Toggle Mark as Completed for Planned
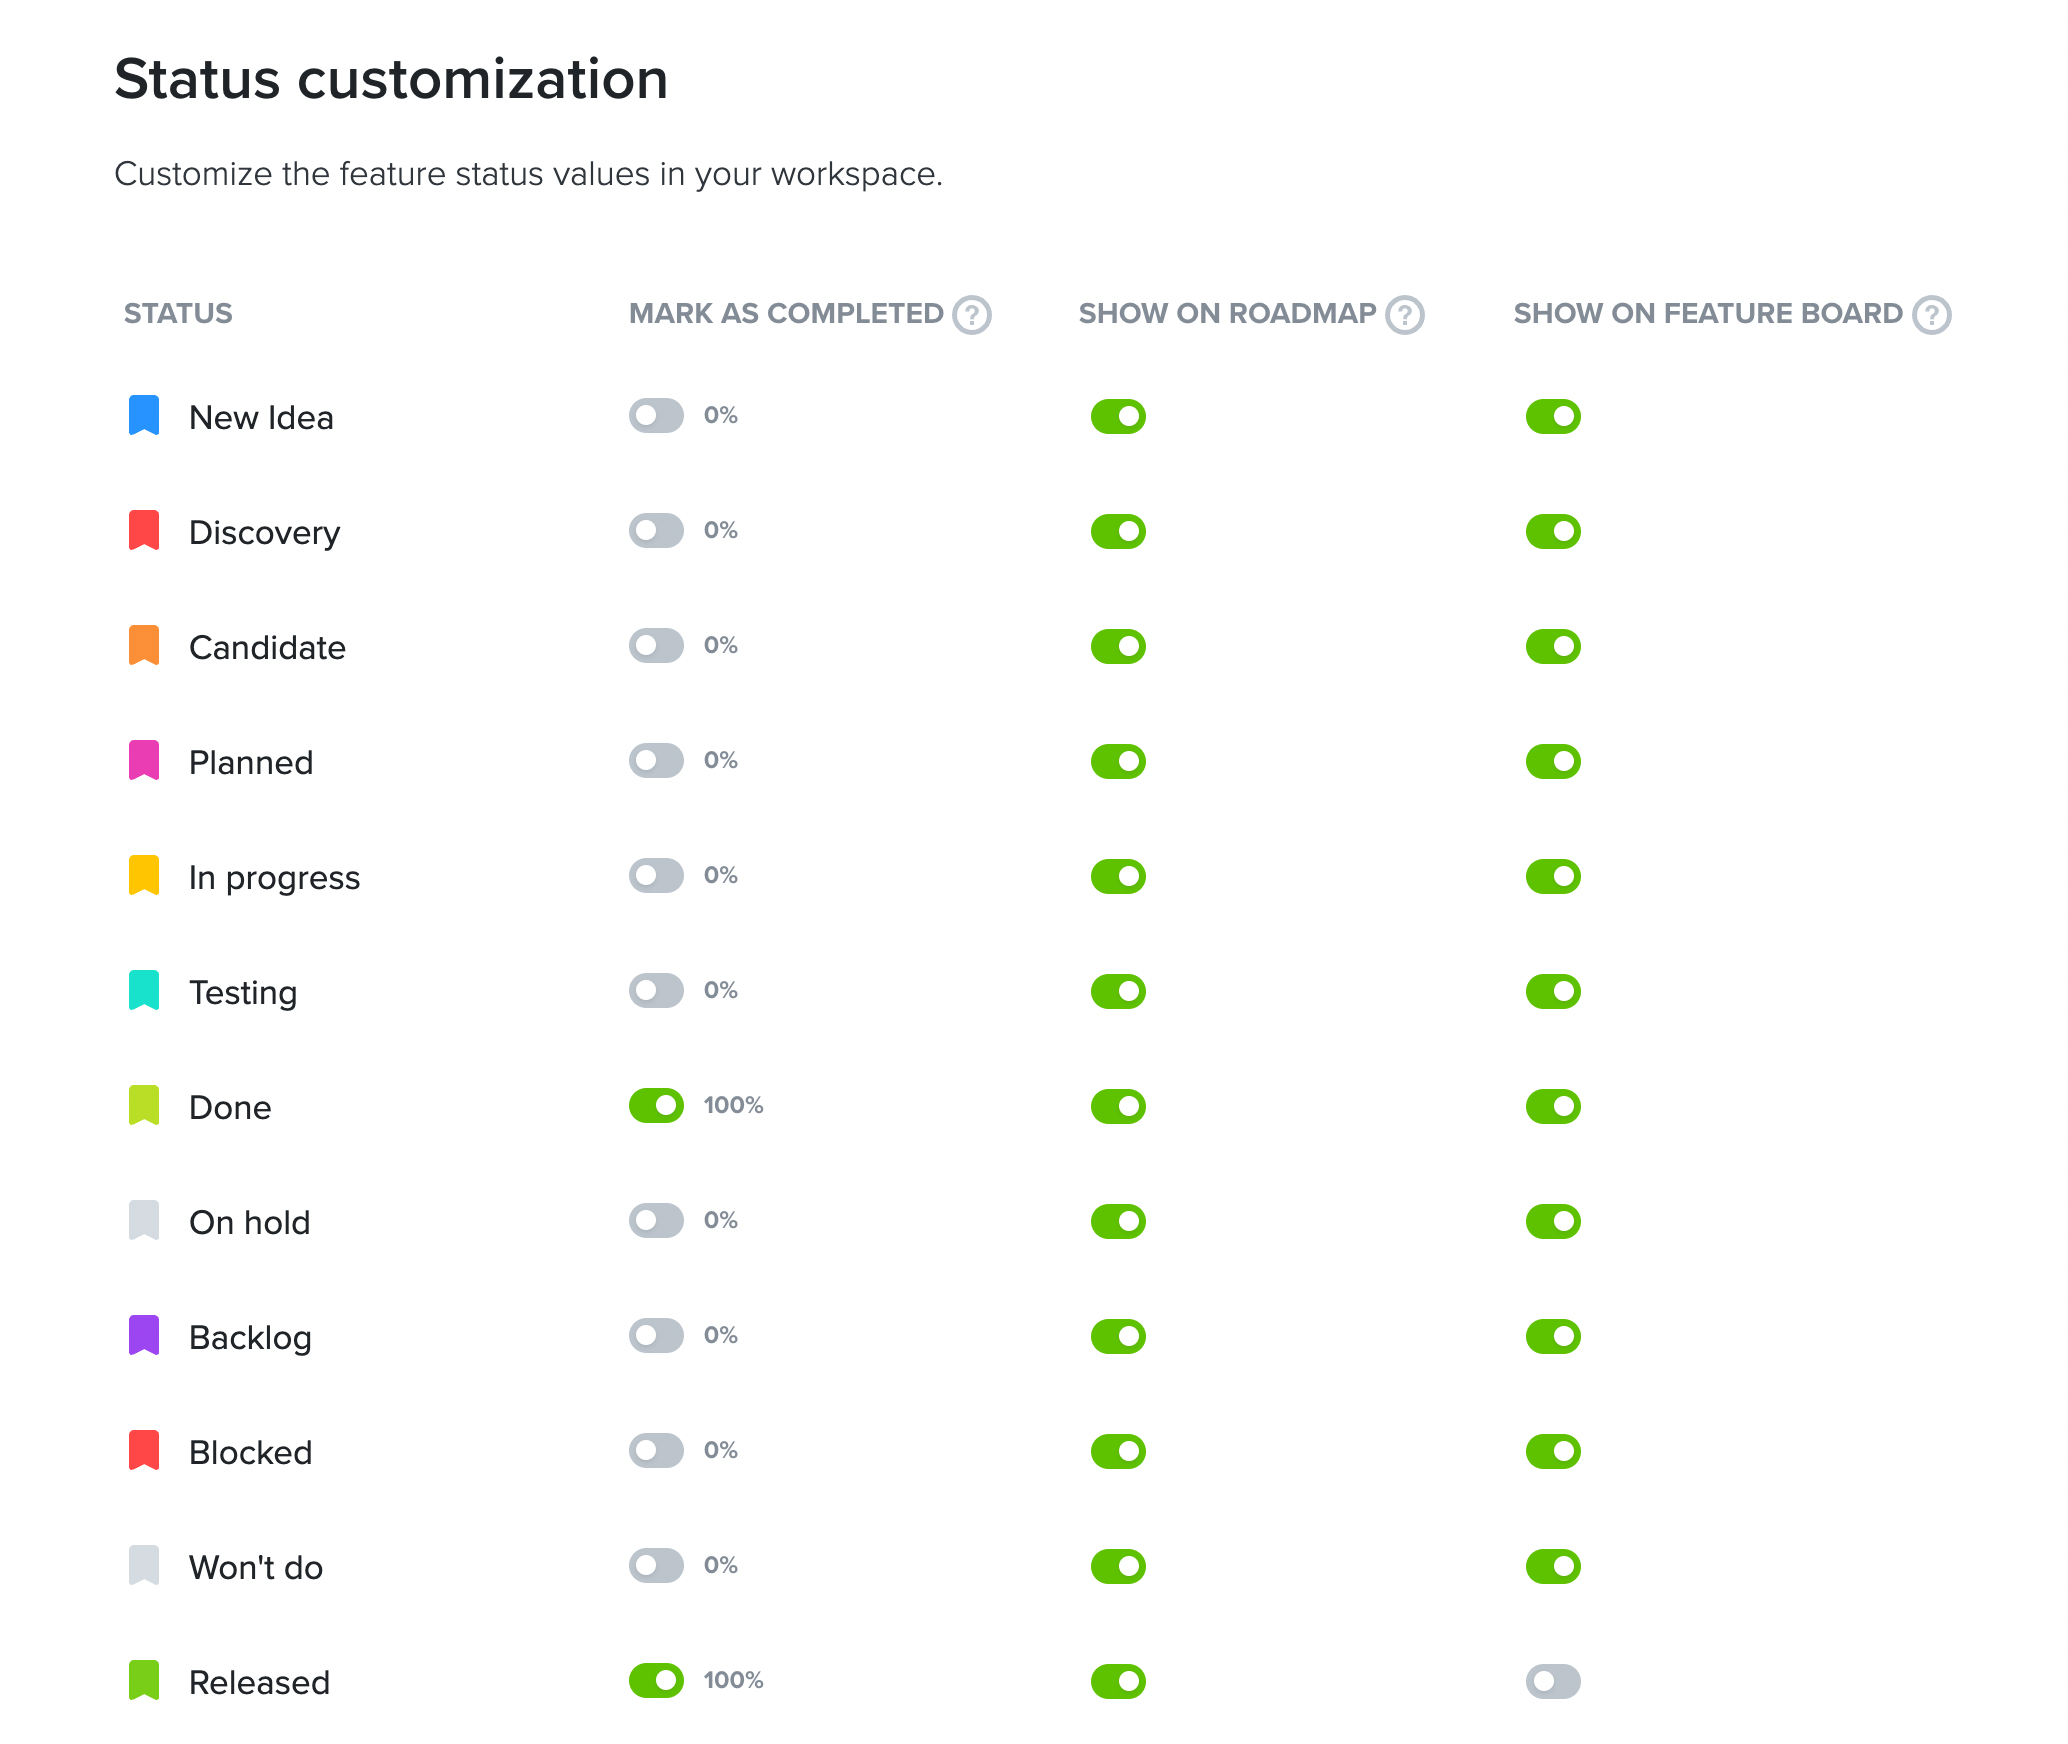This screenshot has width=2068, height=1744. (656, 761)
